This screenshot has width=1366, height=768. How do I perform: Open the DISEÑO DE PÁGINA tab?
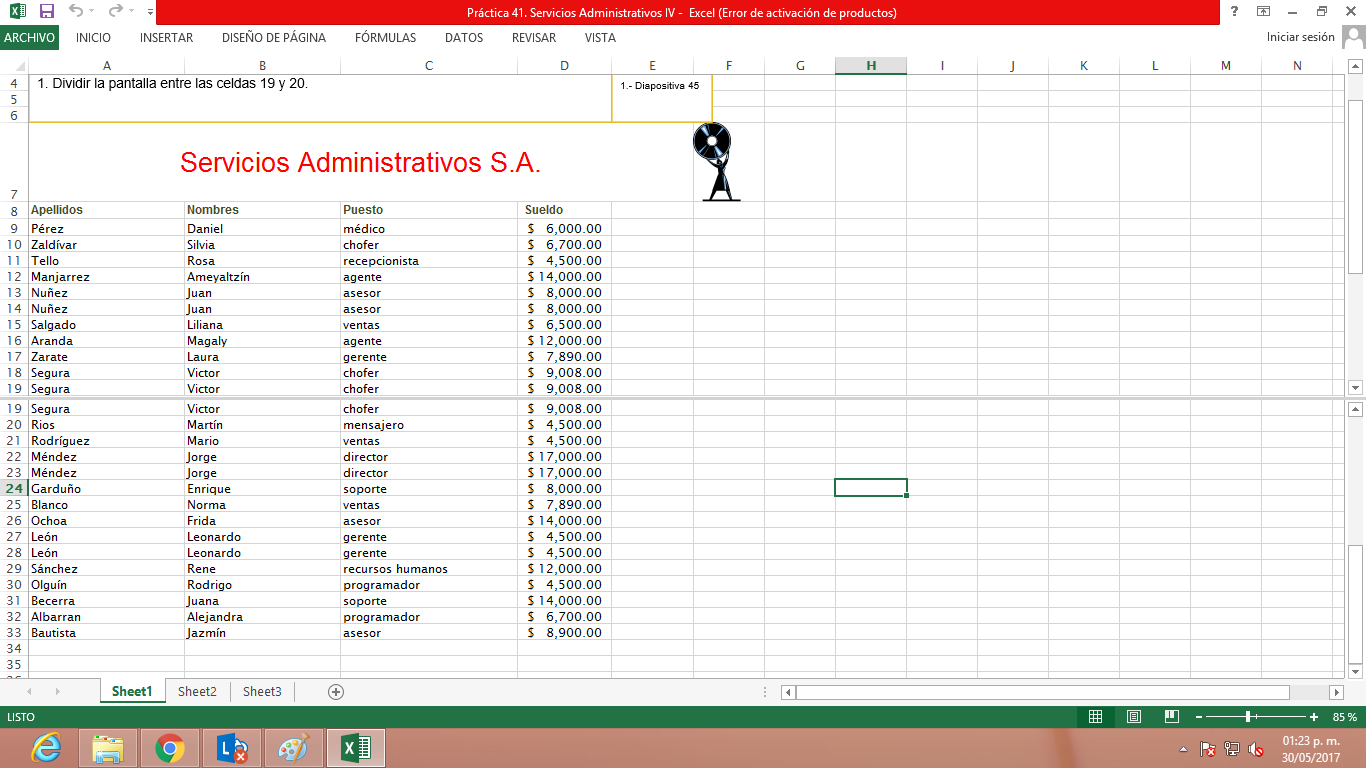pos(274,38)
